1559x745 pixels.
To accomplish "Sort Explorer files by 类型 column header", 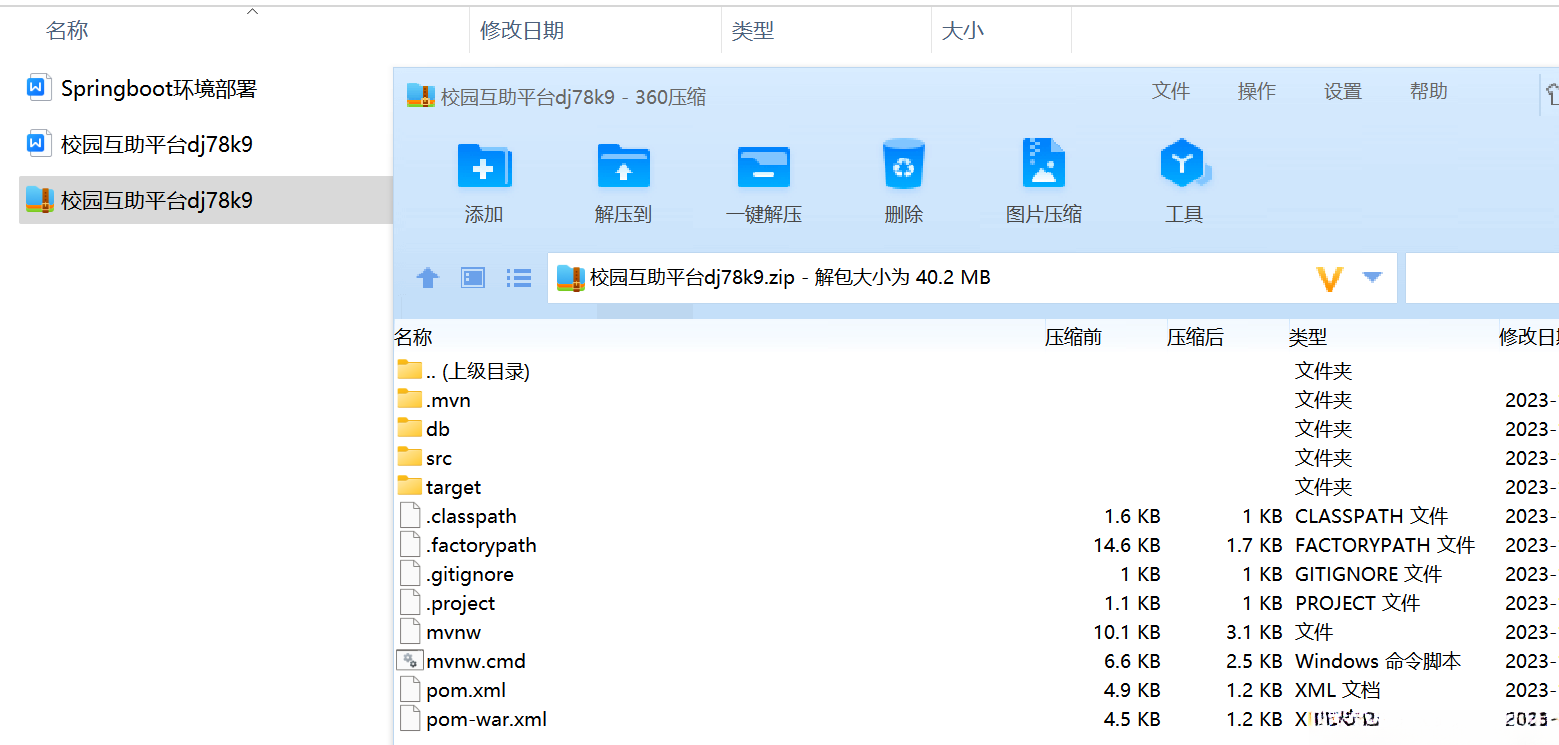I will [753, 31].
